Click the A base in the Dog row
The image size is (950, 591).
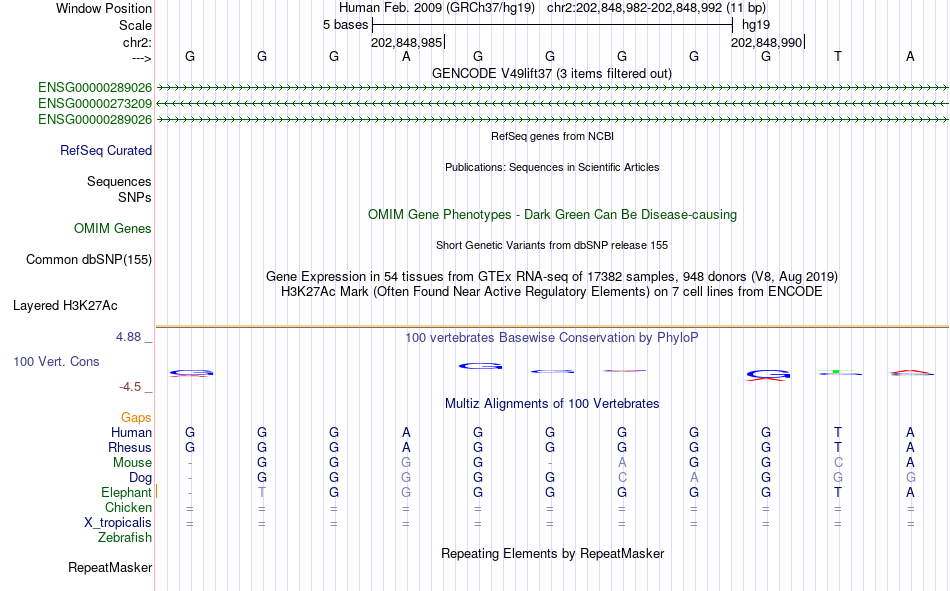pos(694,478)
